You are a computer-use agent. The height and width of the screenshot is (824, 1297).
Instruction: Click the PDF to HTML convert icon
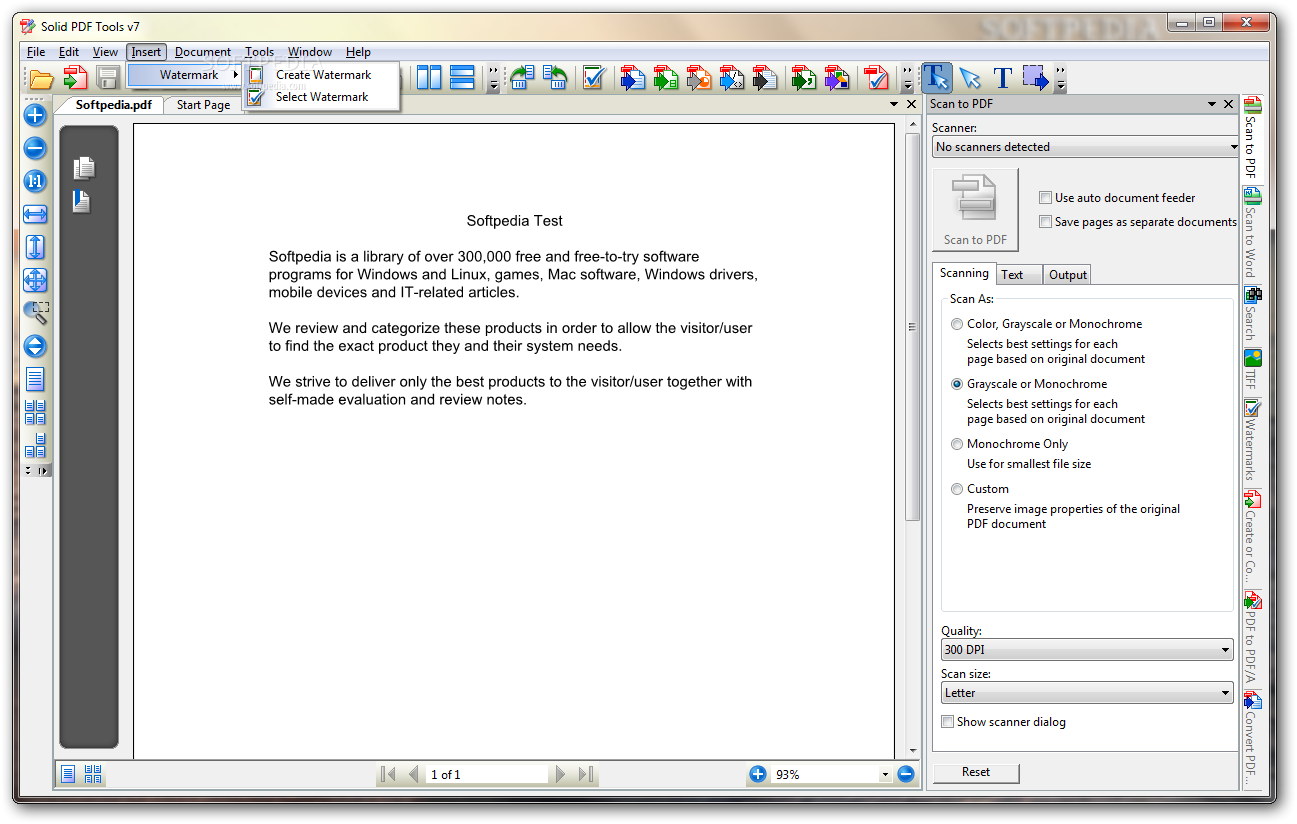point(732,77)
